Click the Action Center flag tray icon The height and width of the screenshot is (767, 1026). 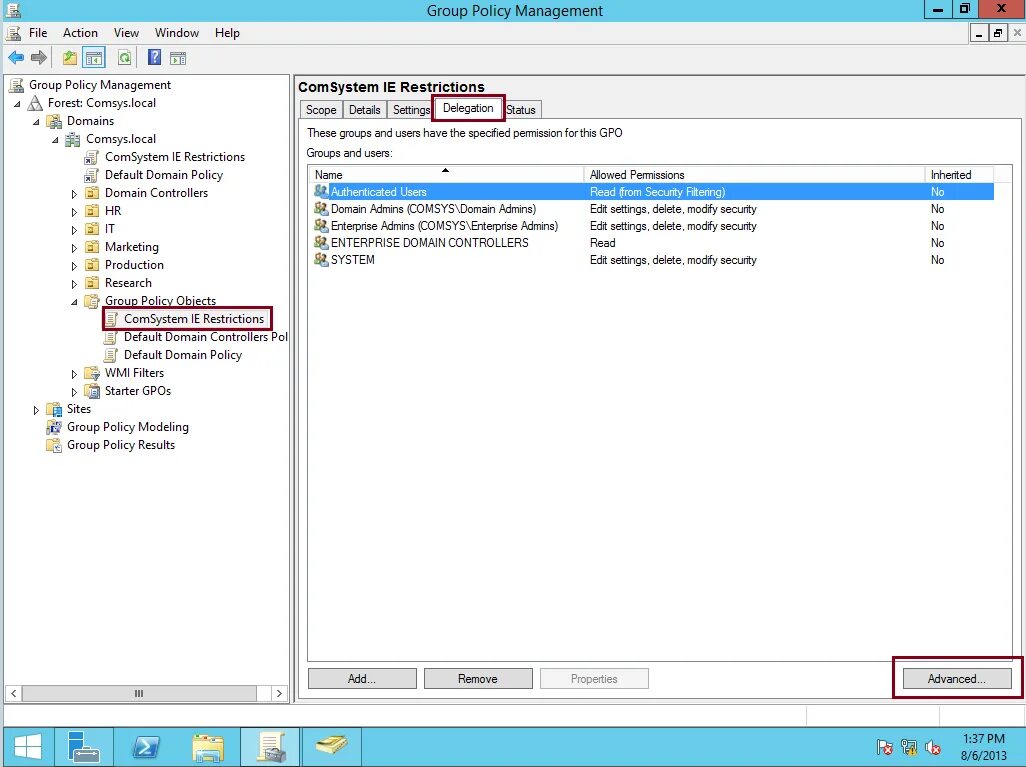pyautogui.click(x=884, y=747)
